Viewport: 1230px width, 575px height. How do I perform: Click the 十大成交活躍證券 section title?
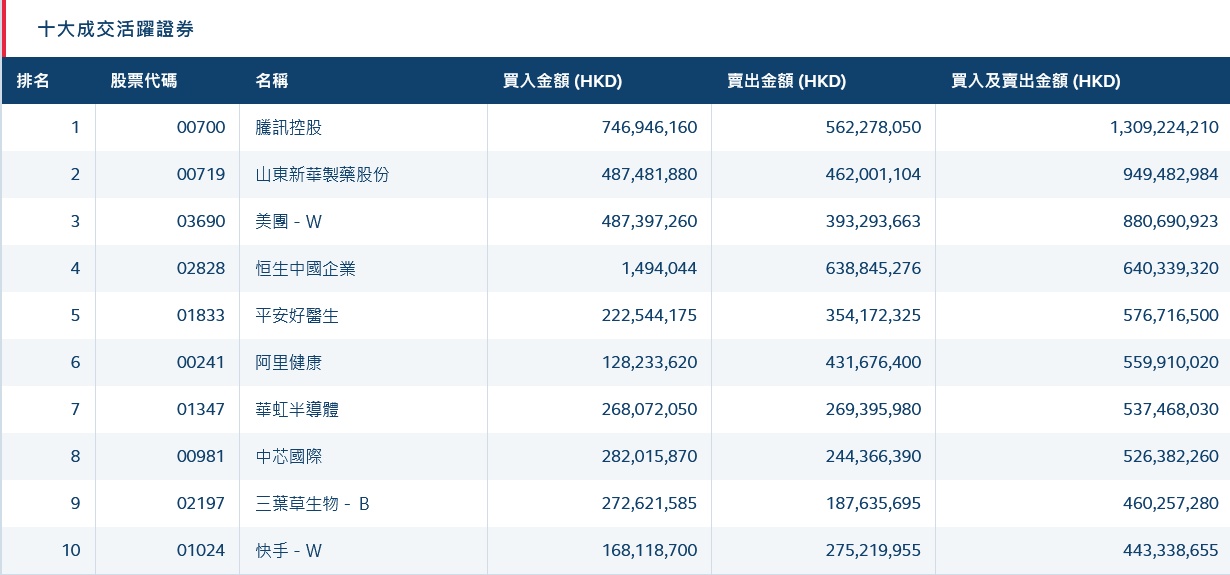point(115,30)
